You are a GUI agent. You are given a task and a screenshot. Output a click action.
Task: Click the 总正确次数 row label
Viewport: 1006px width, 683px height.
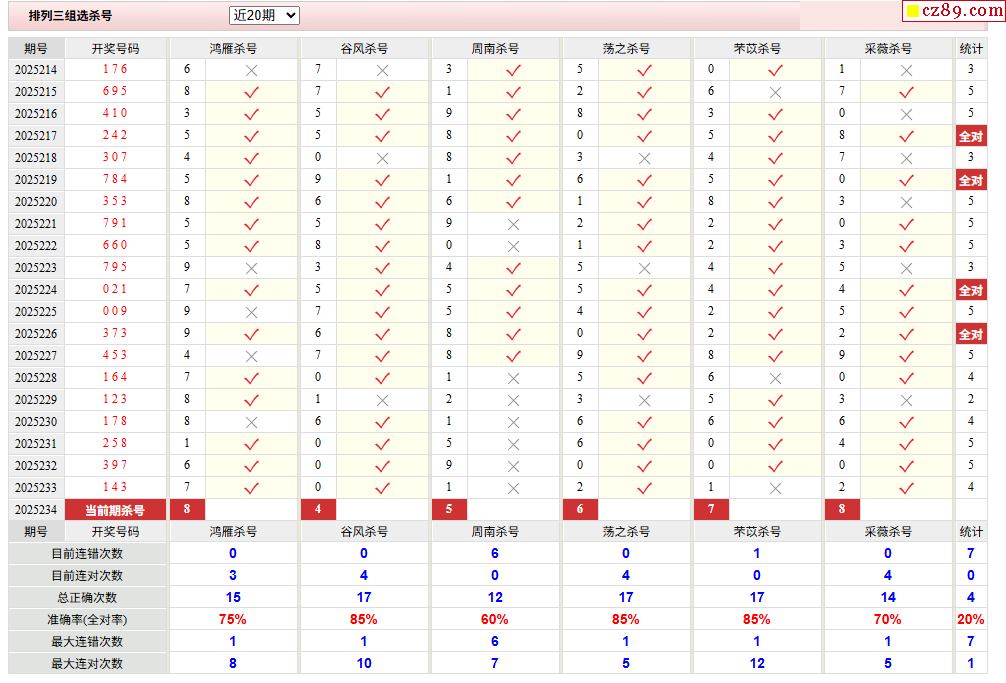[87, 598]
